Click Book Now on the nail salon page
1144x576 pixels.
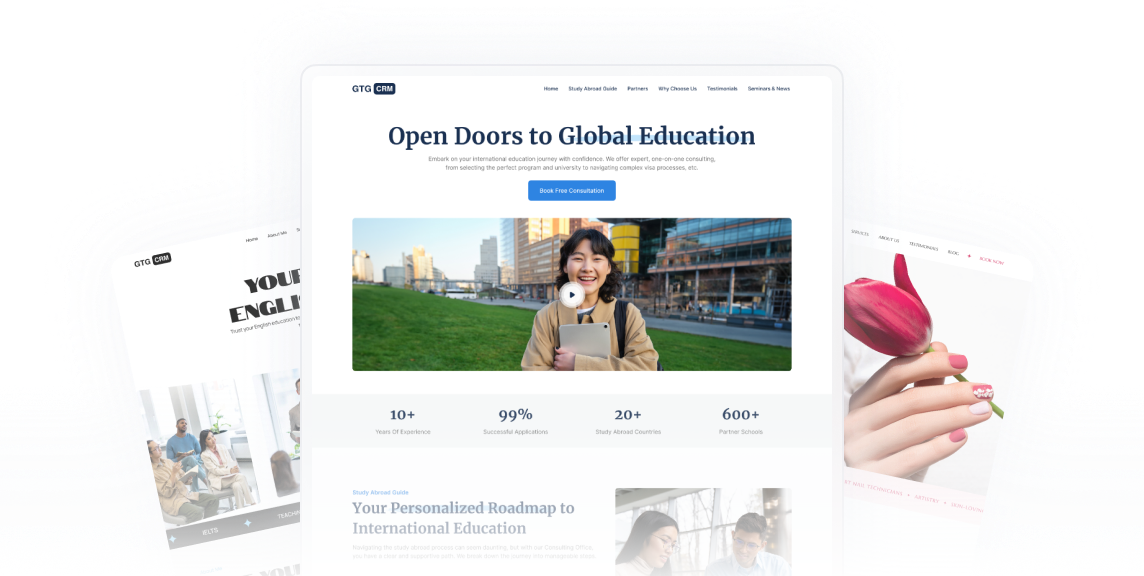[x=991, y=260]
